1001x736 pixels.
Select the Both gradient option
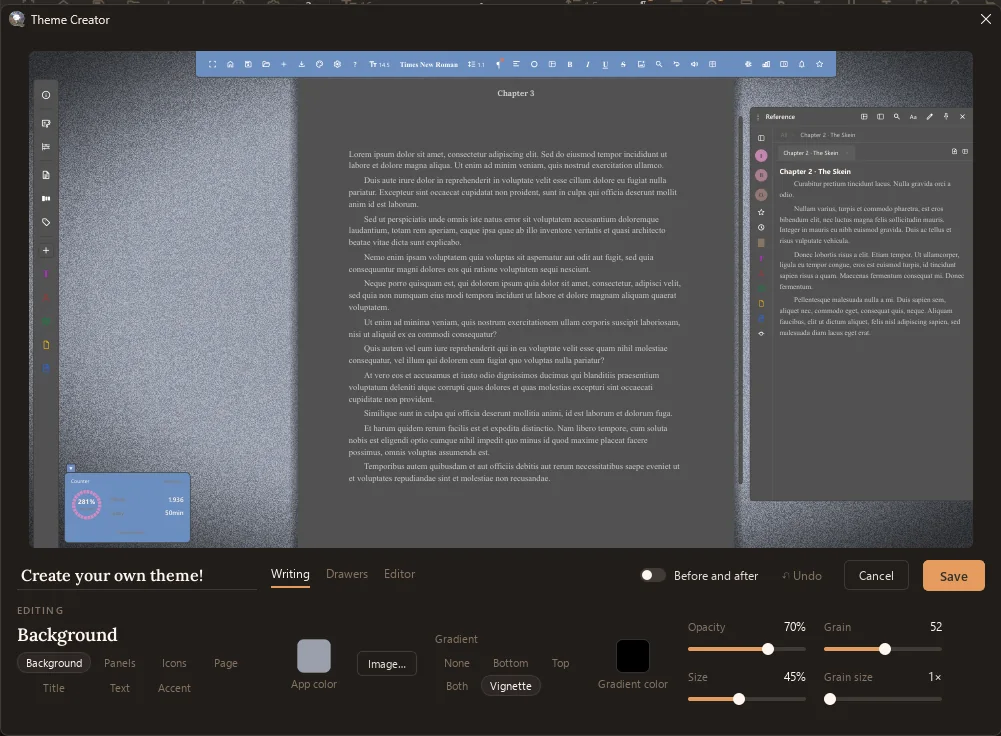[456, 686]
